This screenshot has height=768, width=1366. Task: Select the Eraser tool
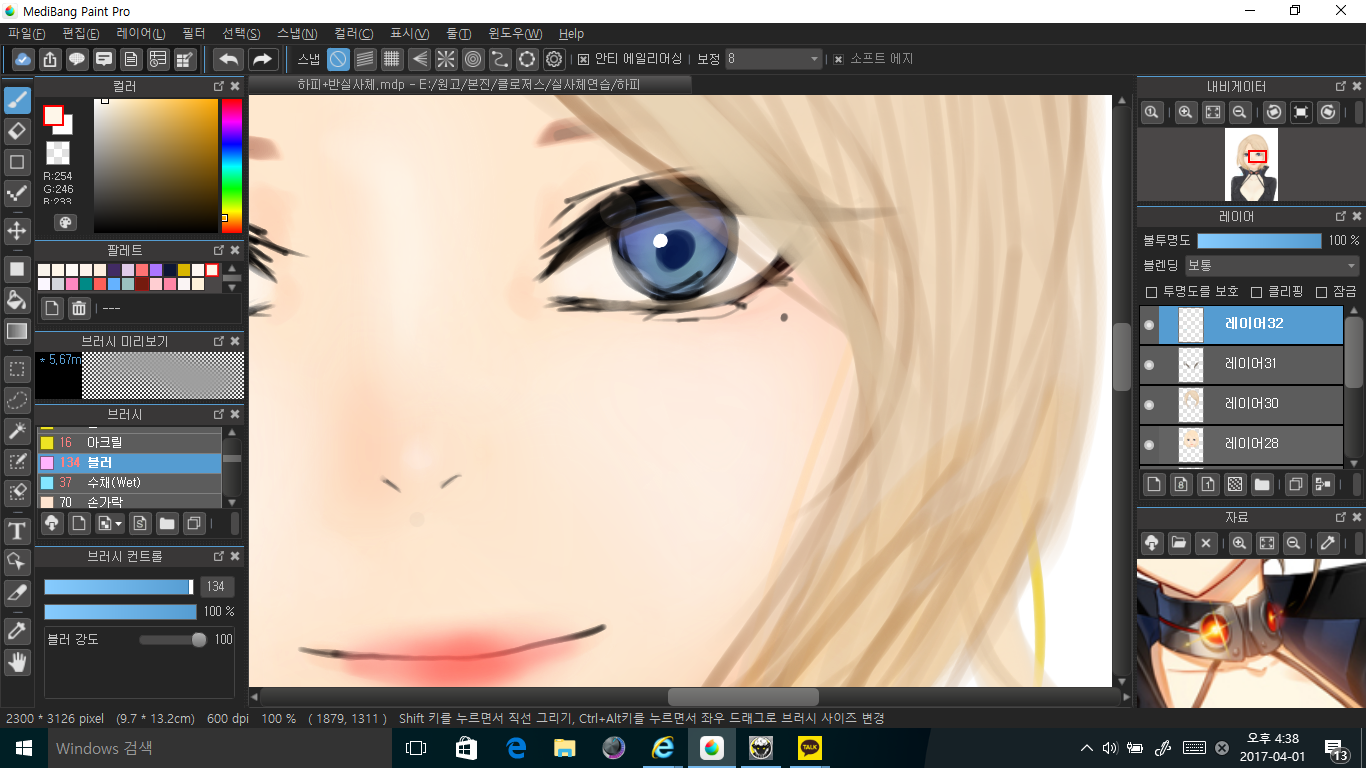pos(17,132)
